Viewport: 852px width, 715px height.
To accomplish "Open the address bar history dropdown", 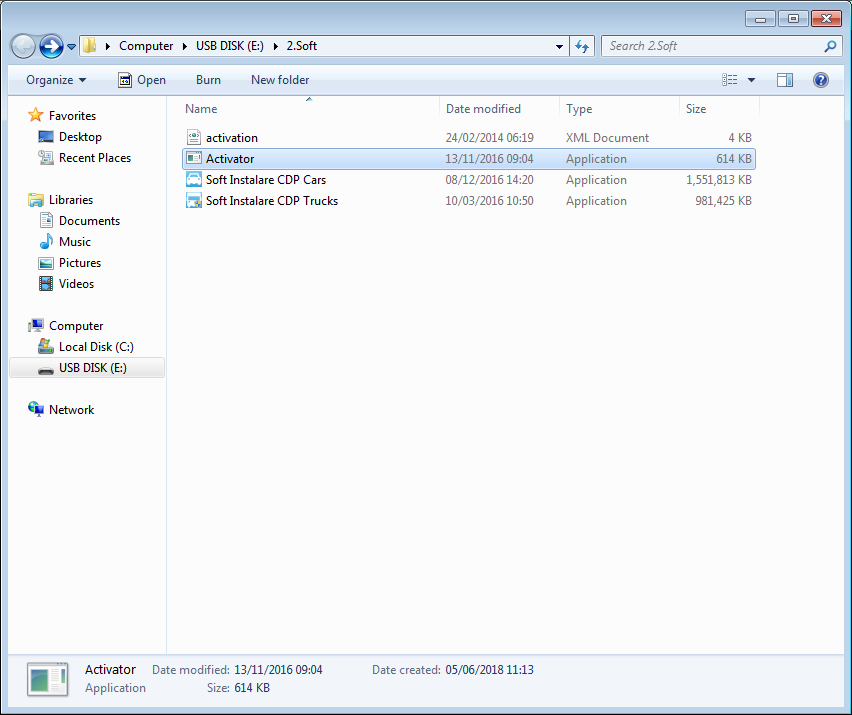I will click(559, 47).
